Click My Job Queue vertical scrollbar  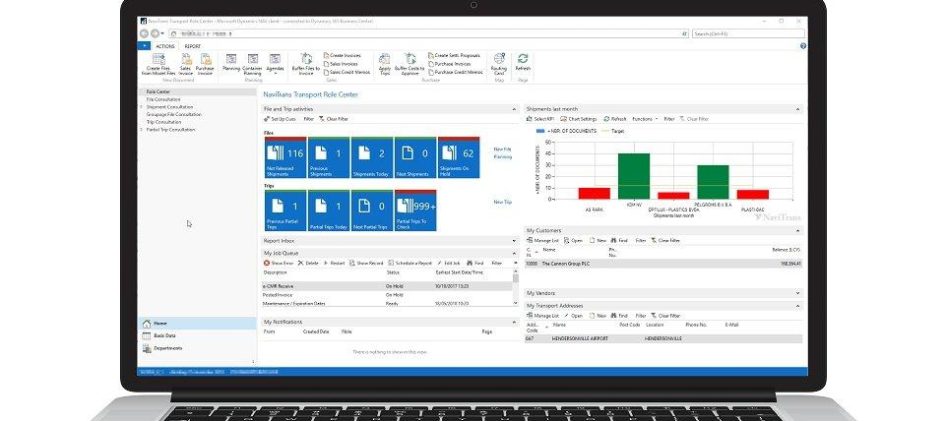[515, 287]
